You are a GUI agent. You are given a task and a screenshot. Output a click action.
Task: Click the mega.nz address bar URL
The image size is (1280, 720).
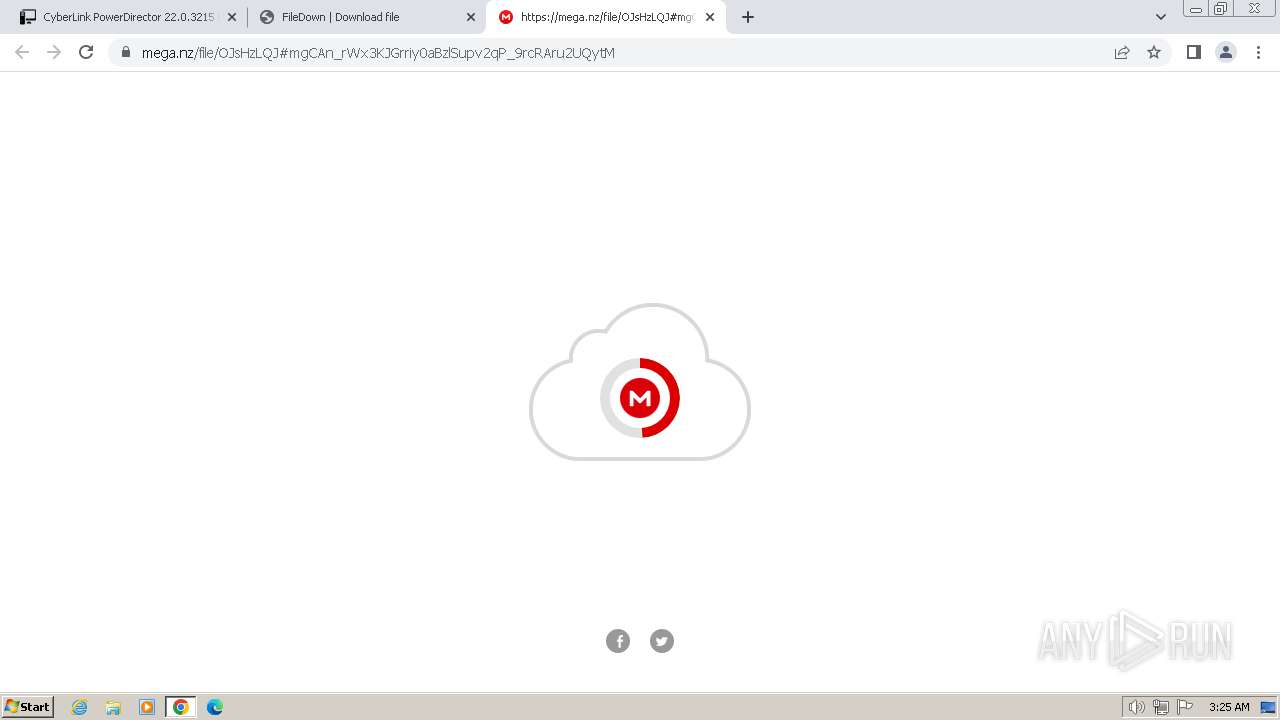click(378, 53)
